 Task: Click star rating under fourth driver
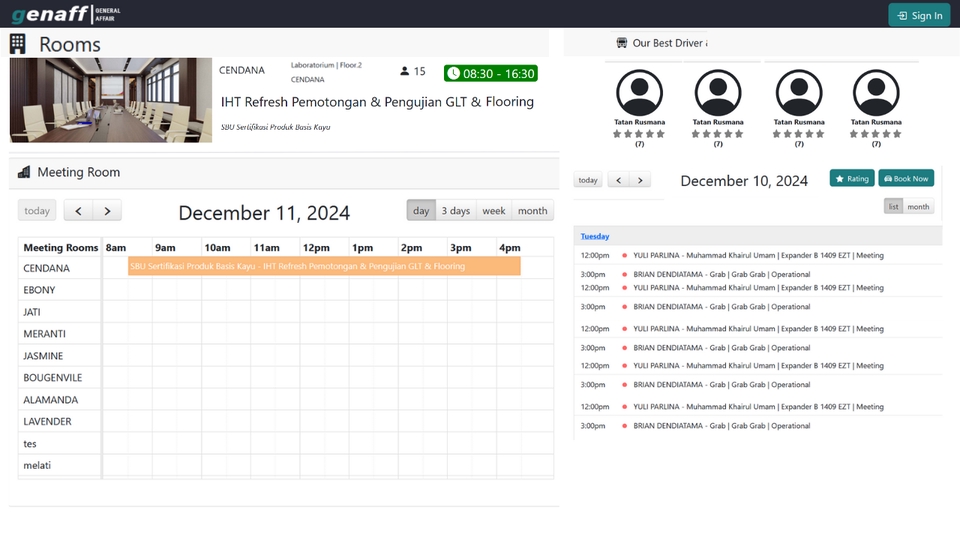(876, 134)
